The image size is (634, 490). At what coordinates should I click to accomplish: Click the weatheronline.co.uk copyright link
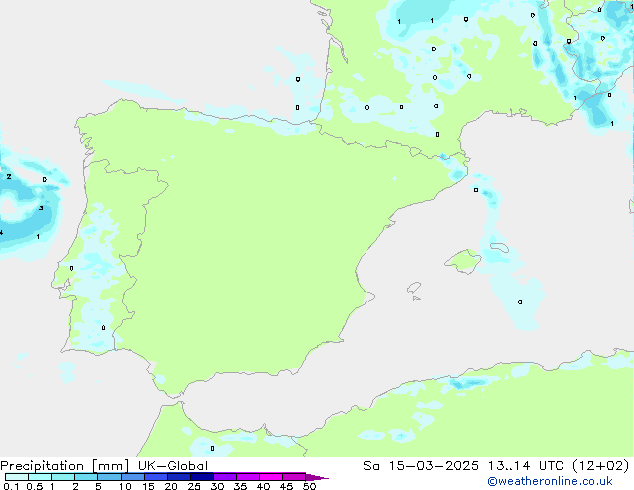coord(550,481)
